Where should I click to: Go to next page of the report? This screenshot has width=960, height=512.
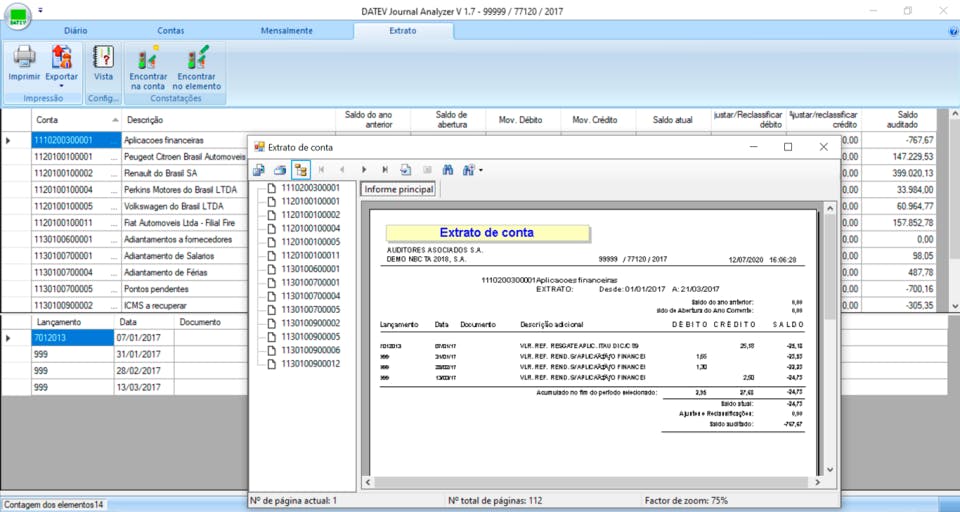coord(364,170)
